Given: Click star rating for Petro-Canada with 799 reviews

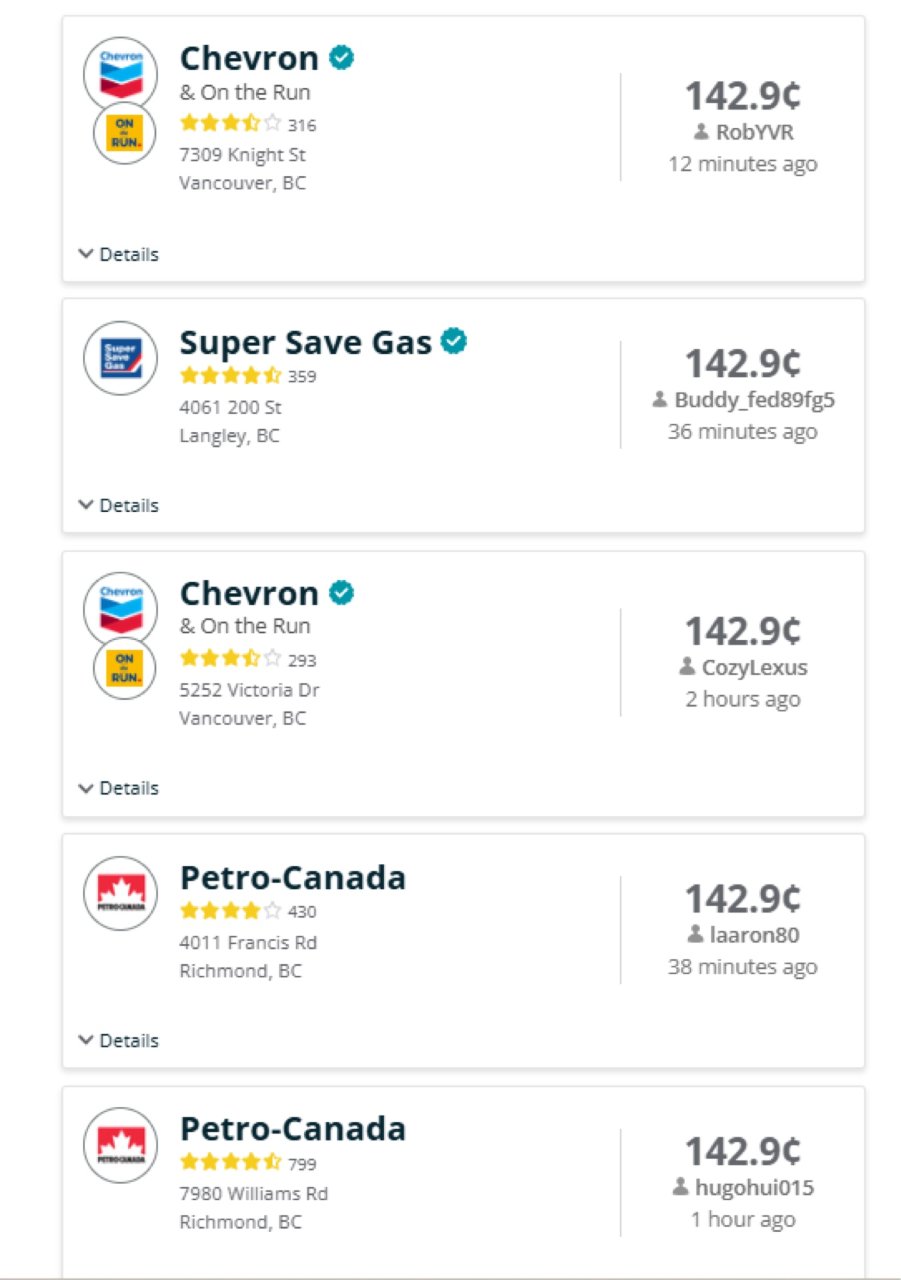Looking at the screenshot, I should [x=231, y=1163].
